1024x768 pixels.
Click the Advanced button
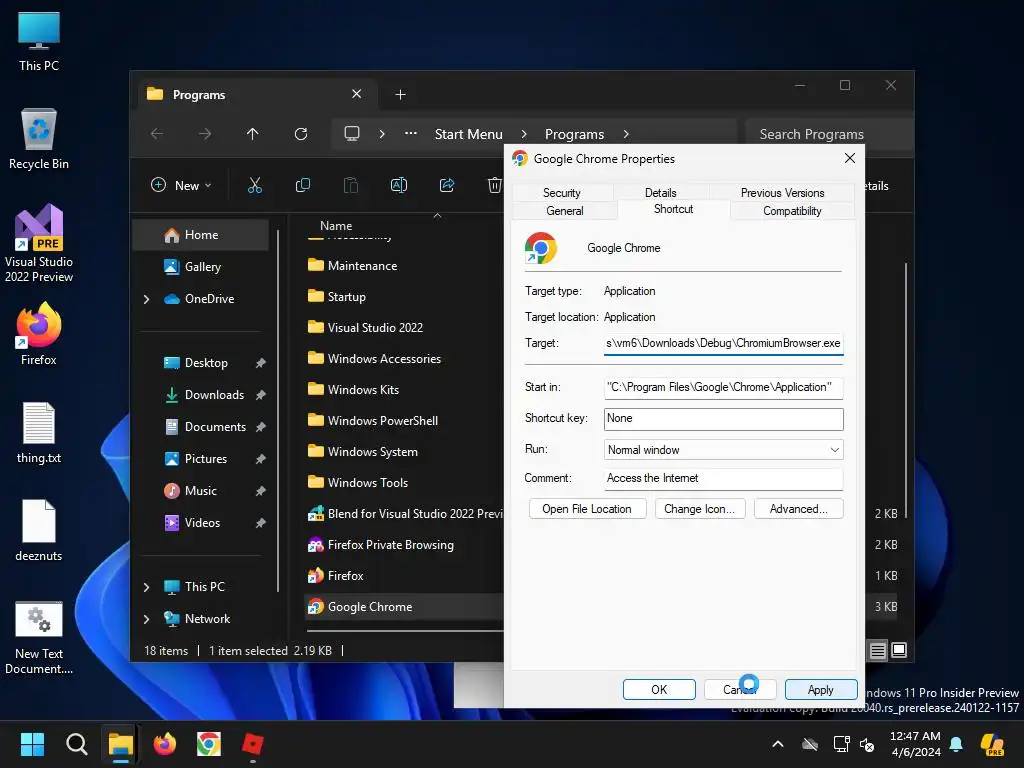pyautogui.click(x=799, y=509)
